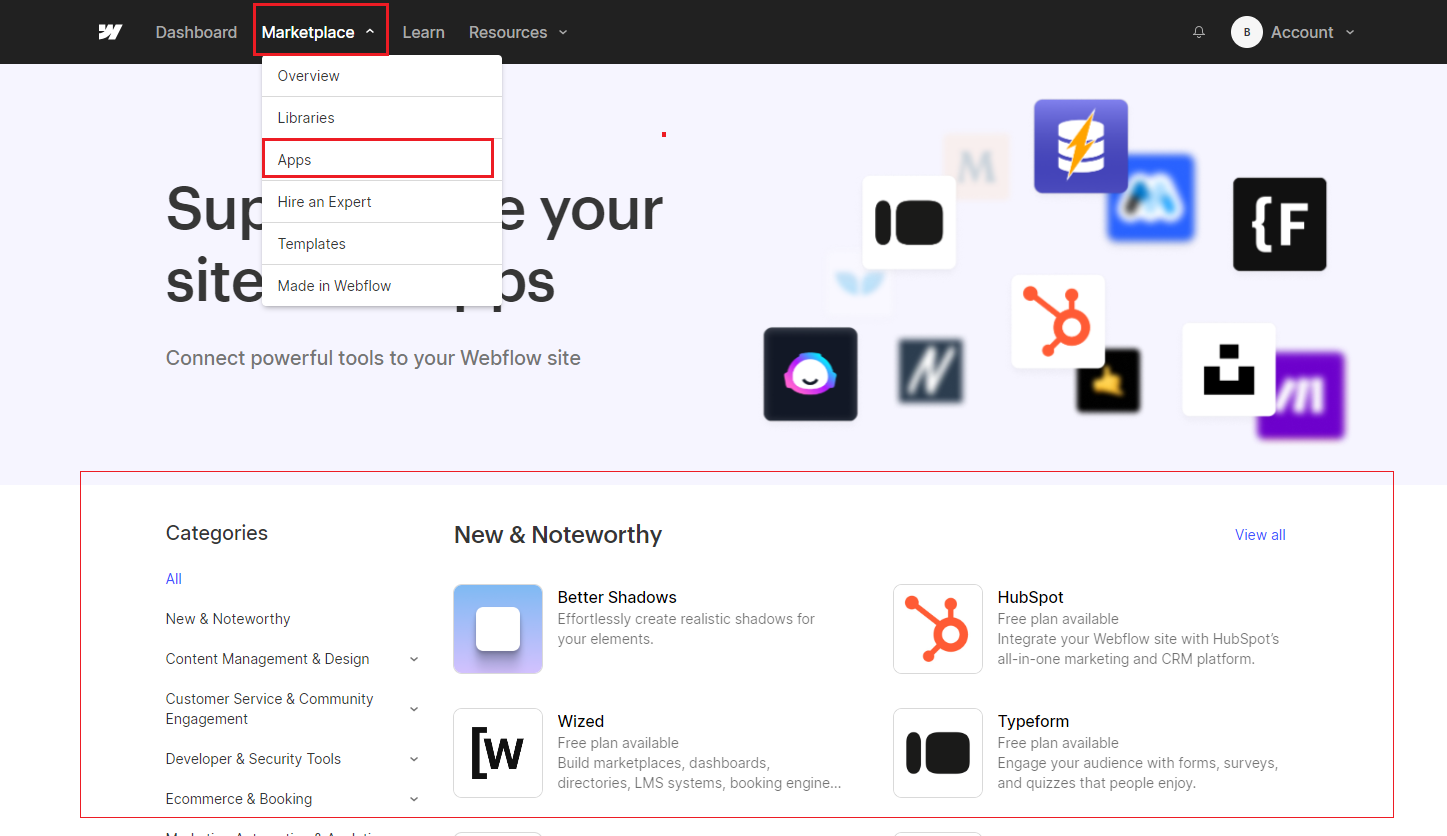Click the hero lightning database logo
This screenshot has width=1447, height=836.
pos(1081,146)
